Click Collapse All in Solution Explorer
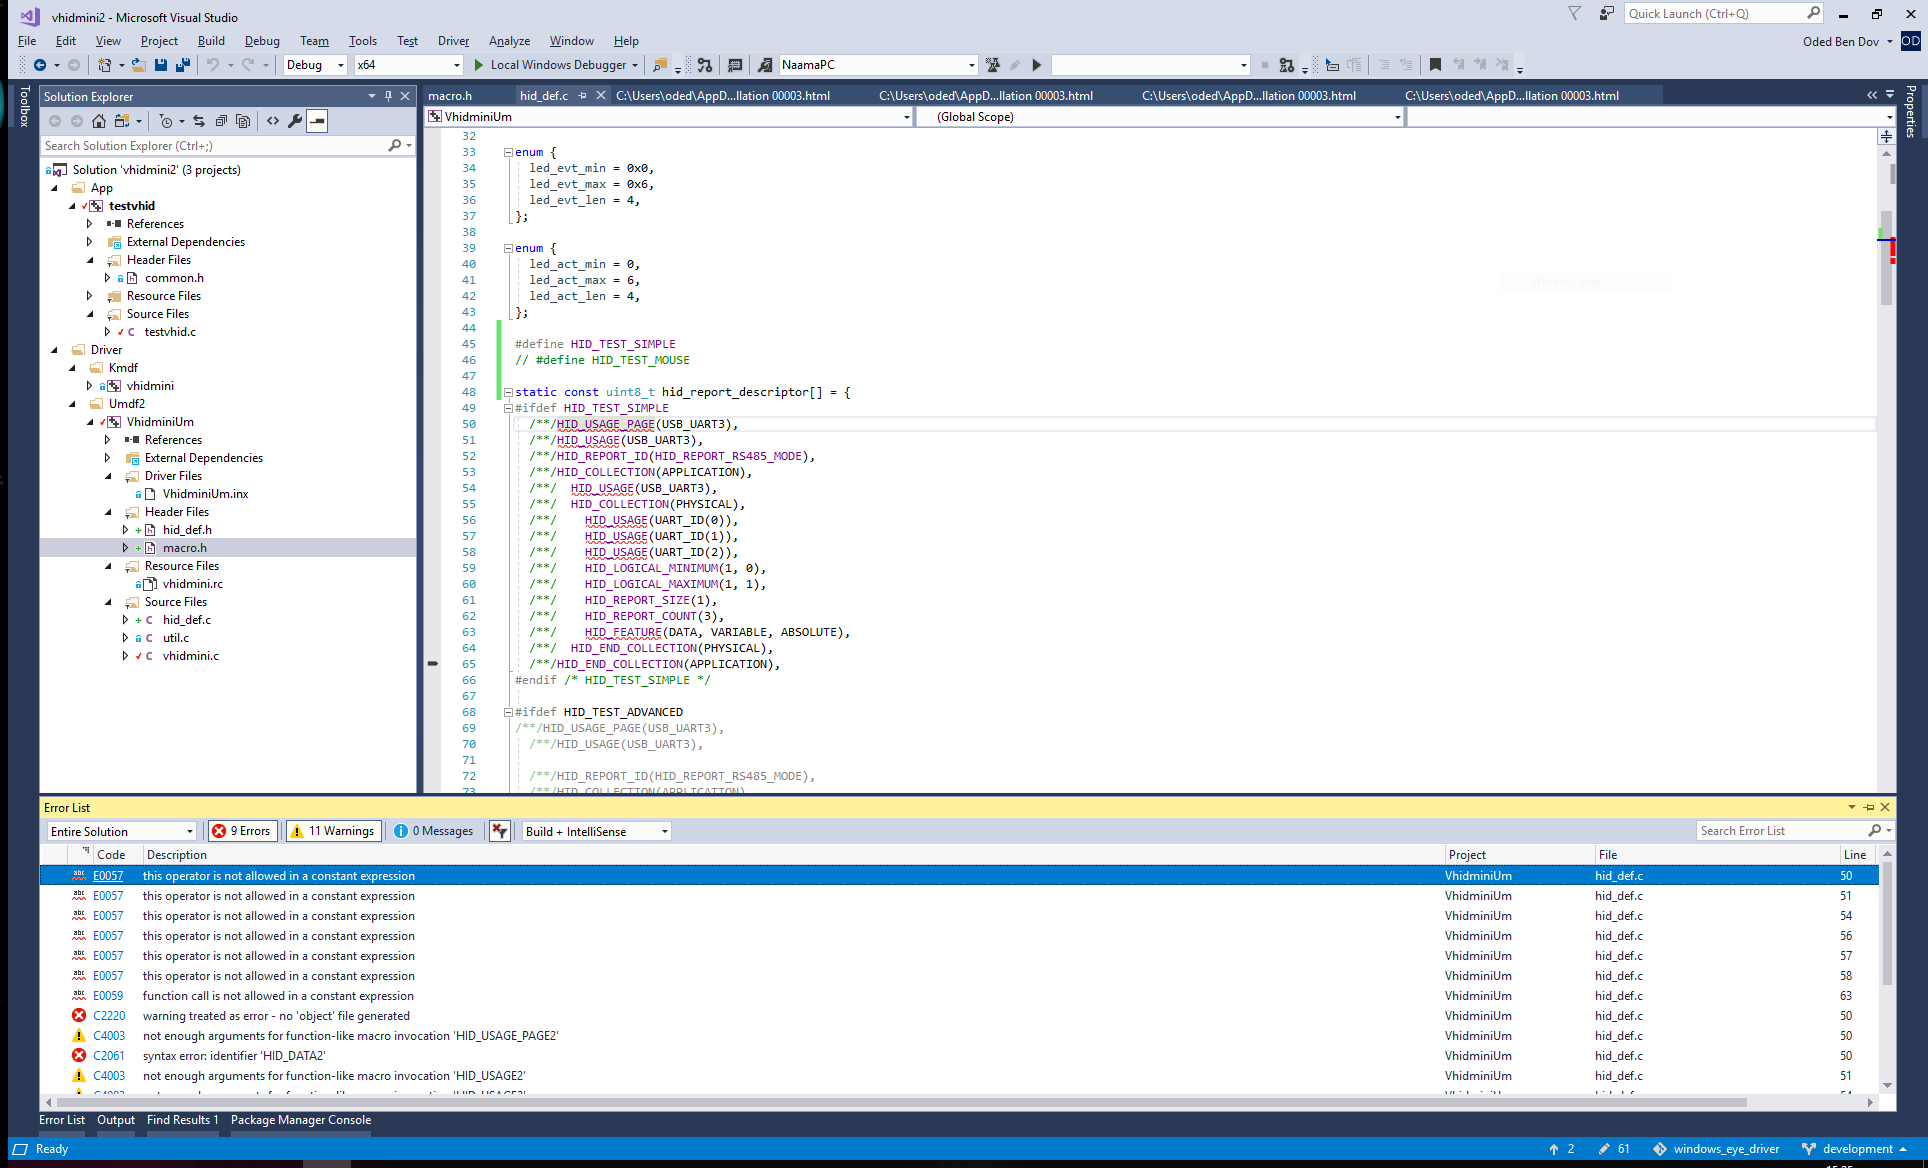The height and width of the screenshot is (1168, 1928). tap(221, 121)
